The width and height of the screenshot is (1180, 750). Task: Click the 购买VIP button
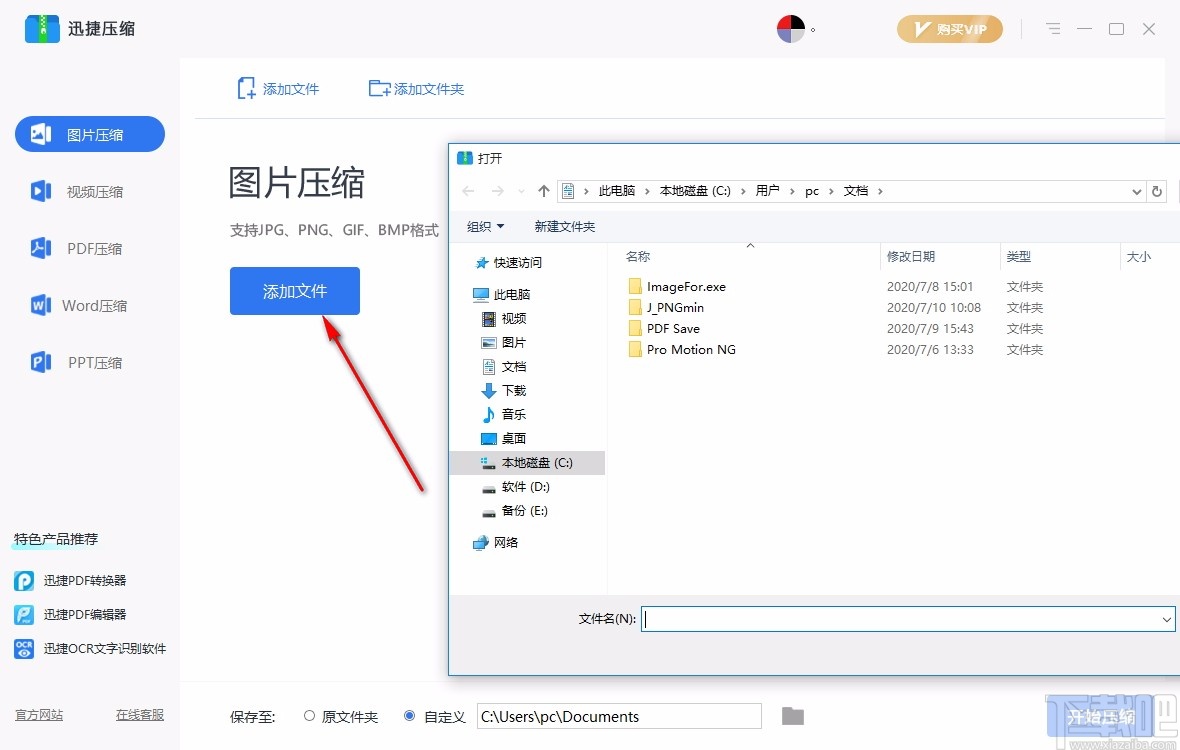[x=949, y=29]
